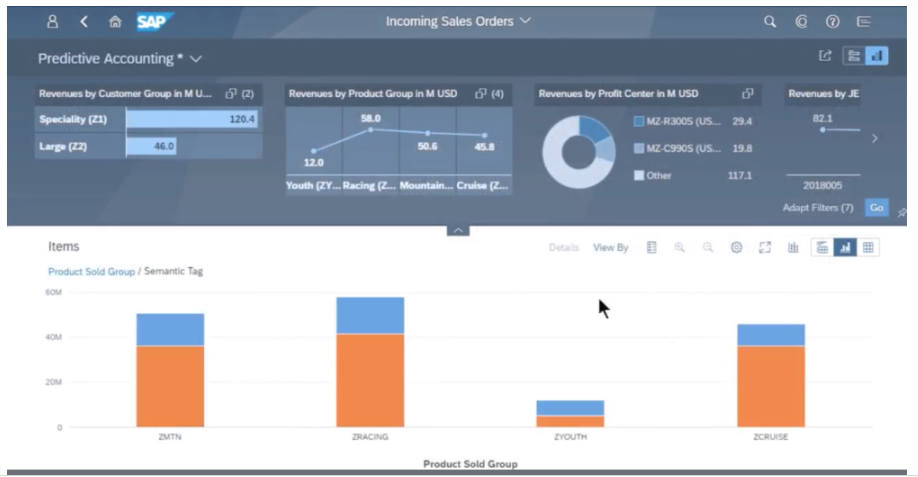The image size is (918, 477).
Task: Select the Speciality (Z1) bar
Action: tap(191, 119)
